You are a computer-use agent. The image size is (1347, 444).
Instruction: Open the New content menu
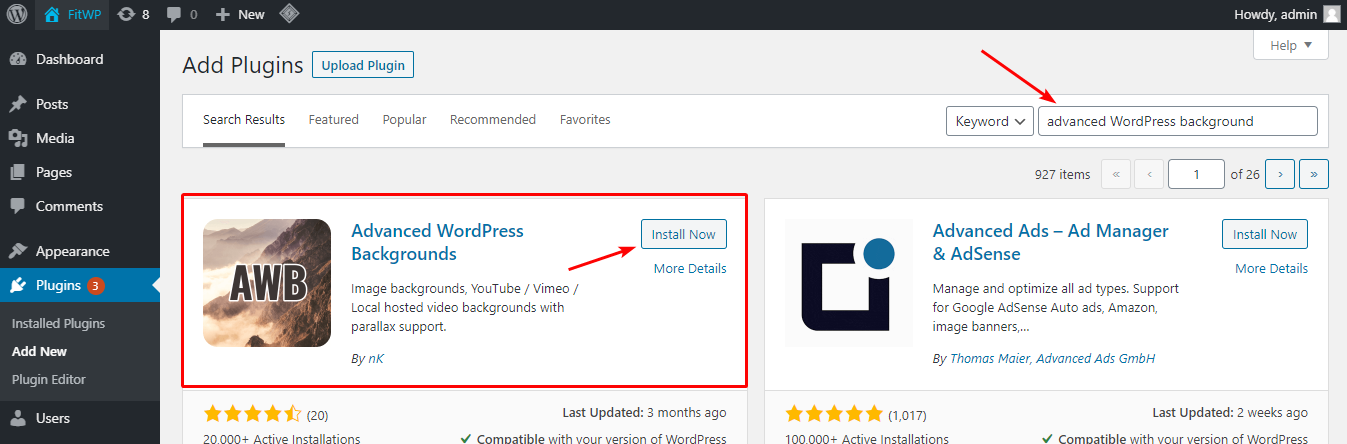click(240, 14)
